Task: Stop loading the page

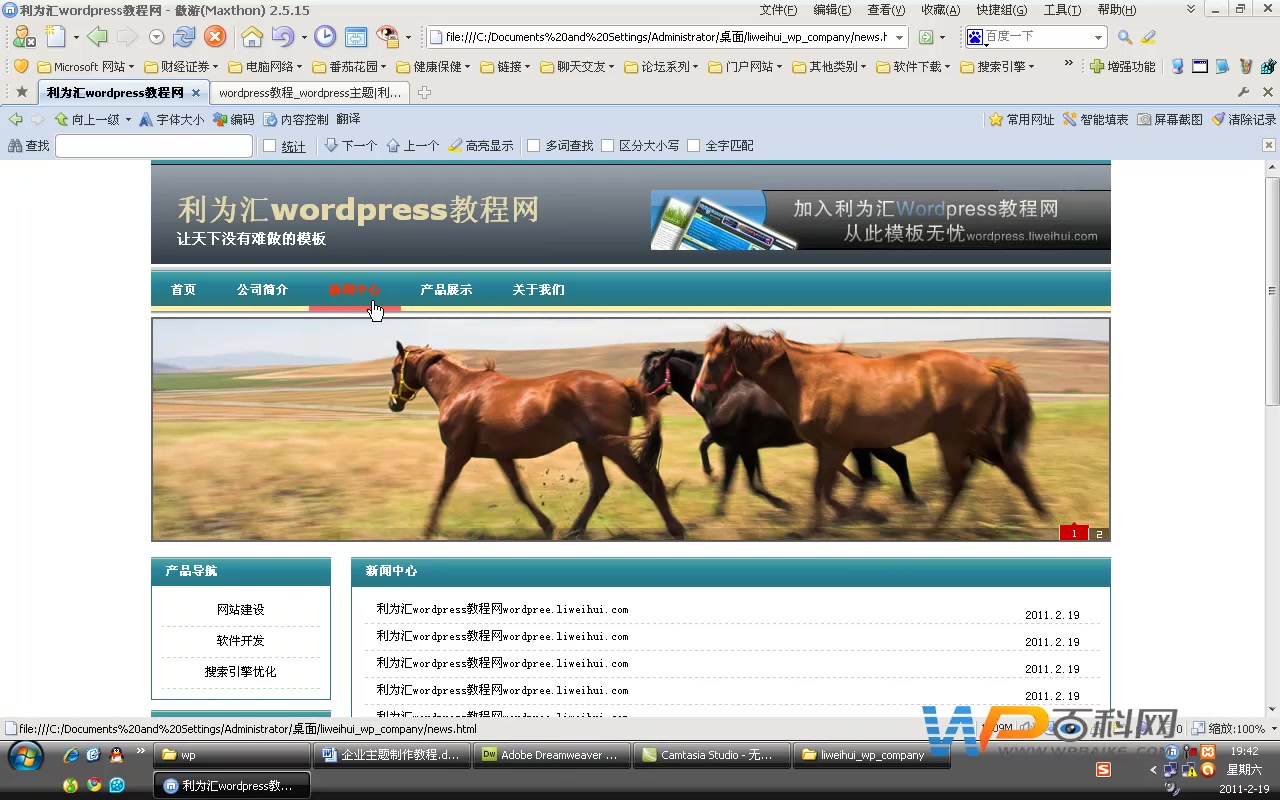Action: [214, 37]
